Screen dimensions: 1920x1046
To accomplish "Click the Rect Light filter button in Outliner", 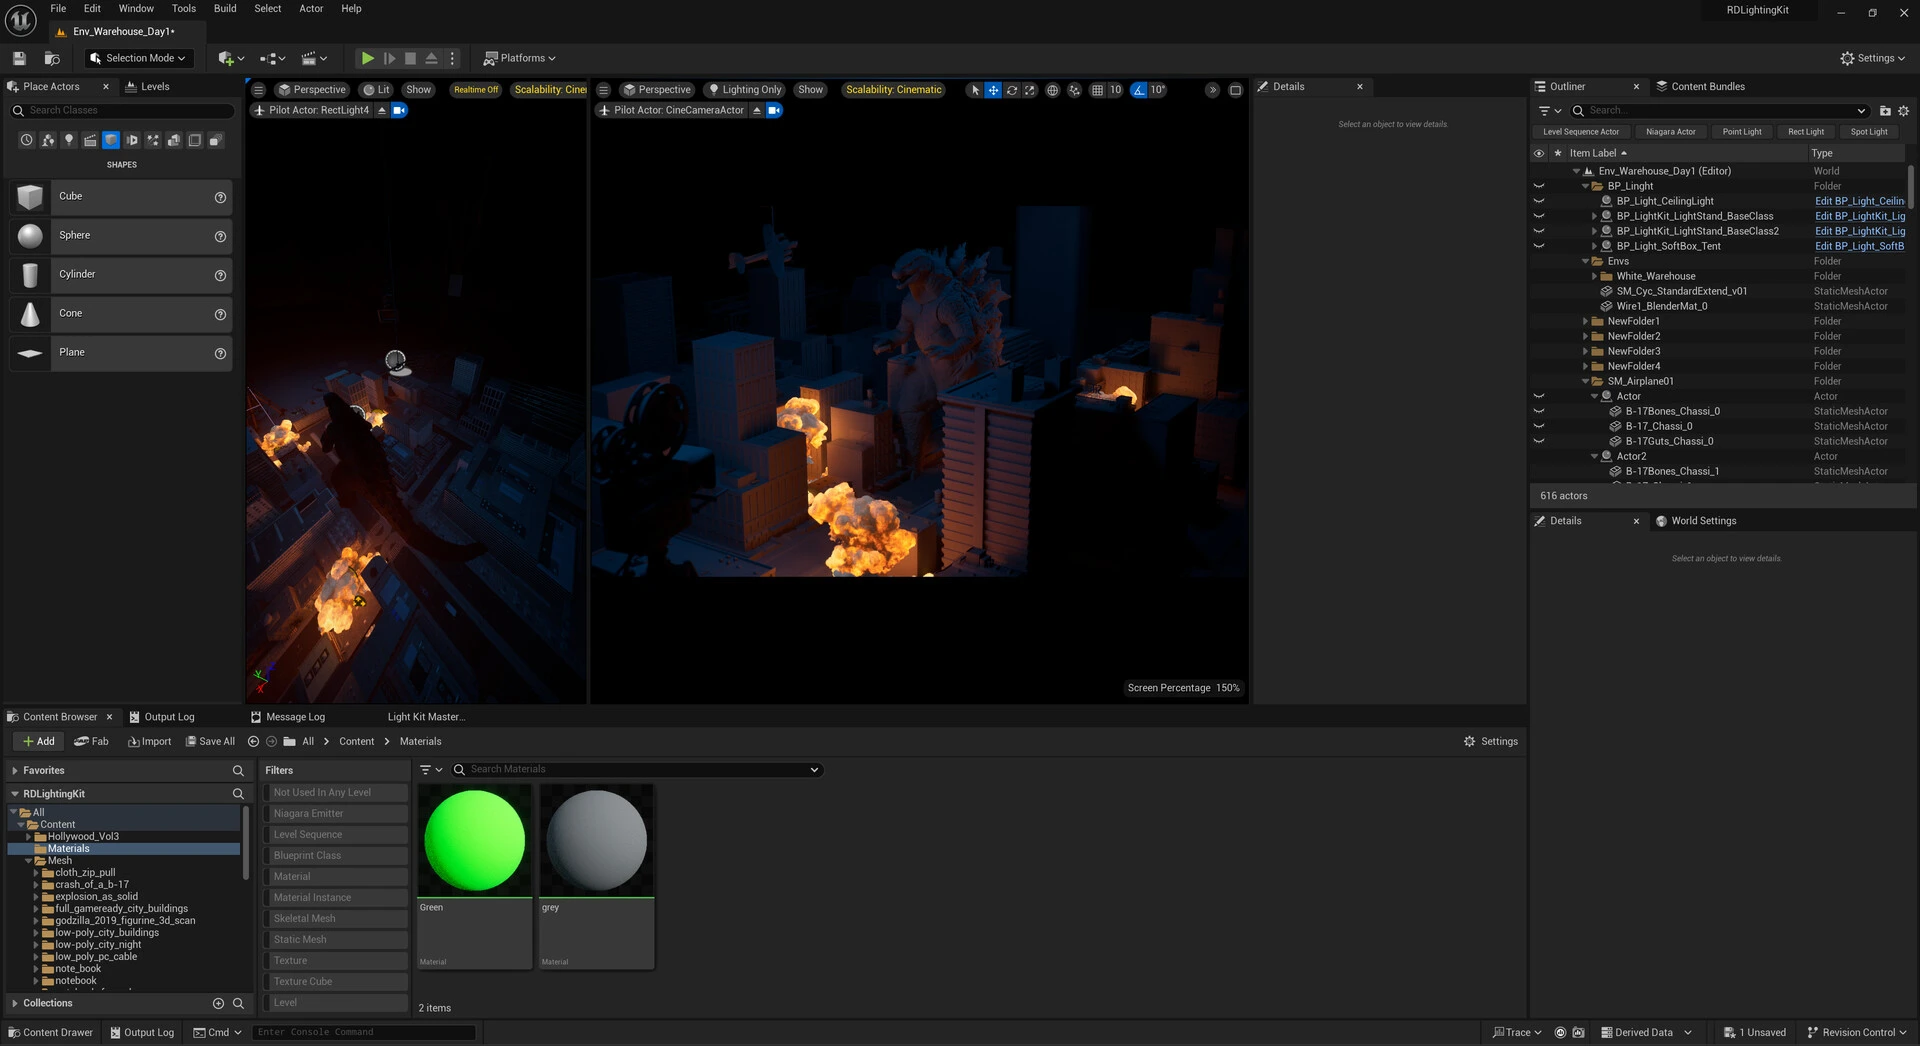I will (x=1805, y=132).
